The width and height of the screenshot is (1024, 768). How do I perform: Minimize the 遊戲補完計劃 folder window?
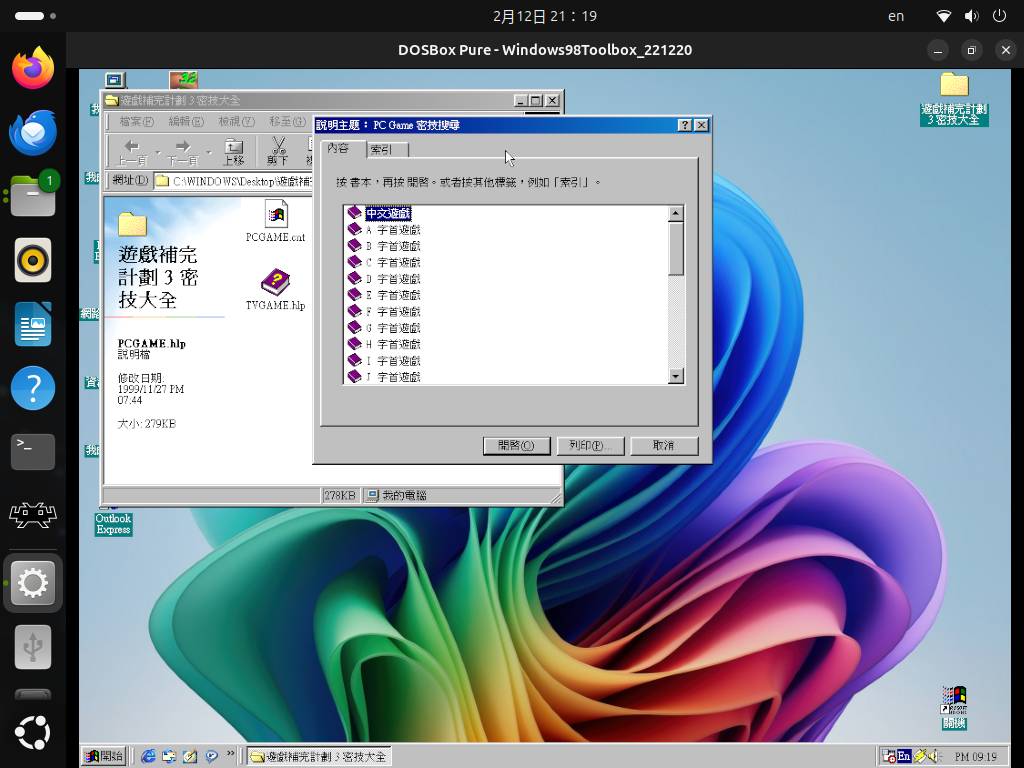pyautogui.click(x=520, y=101)
